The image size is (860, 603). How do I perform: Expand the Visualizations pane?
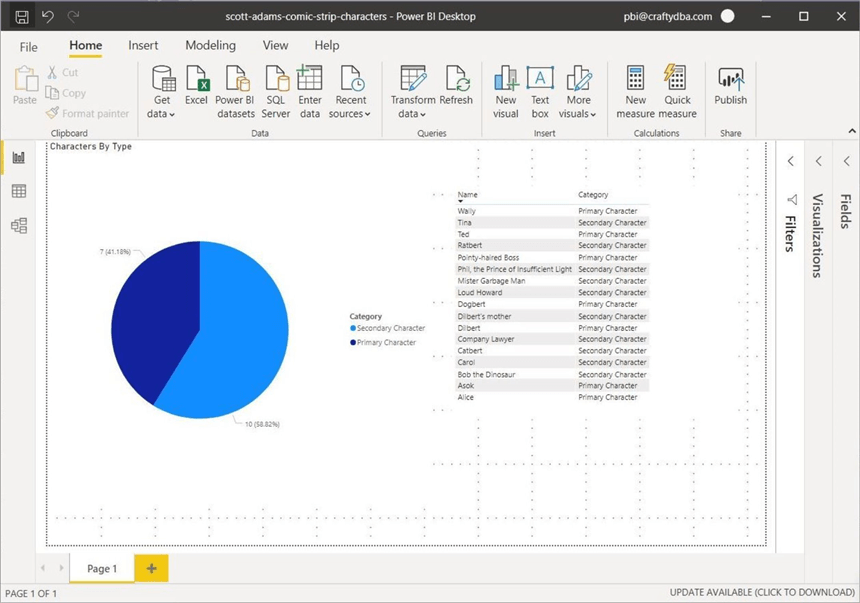click(x=818, y=161)
